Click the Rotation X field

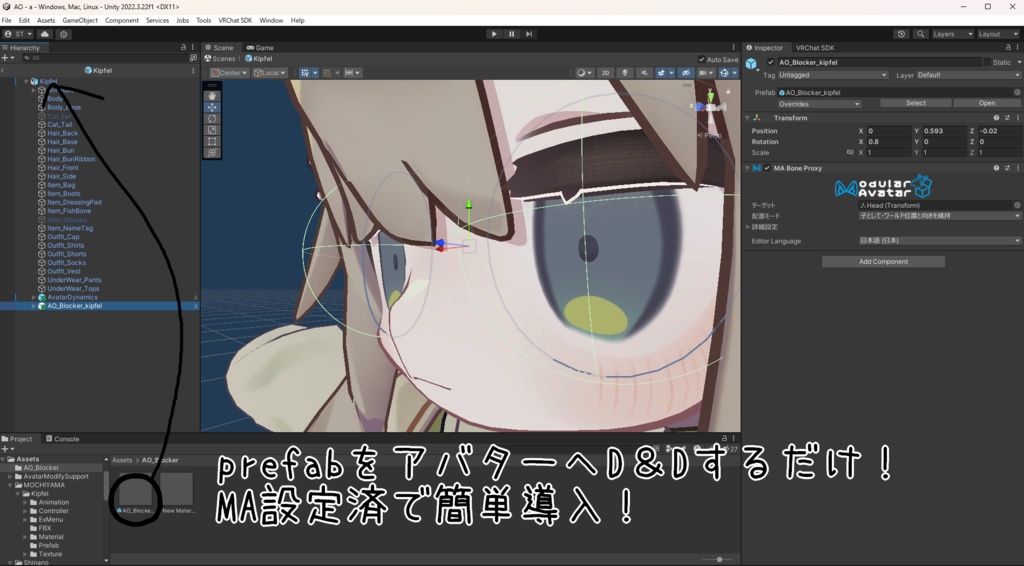click(x=888, y=142)
